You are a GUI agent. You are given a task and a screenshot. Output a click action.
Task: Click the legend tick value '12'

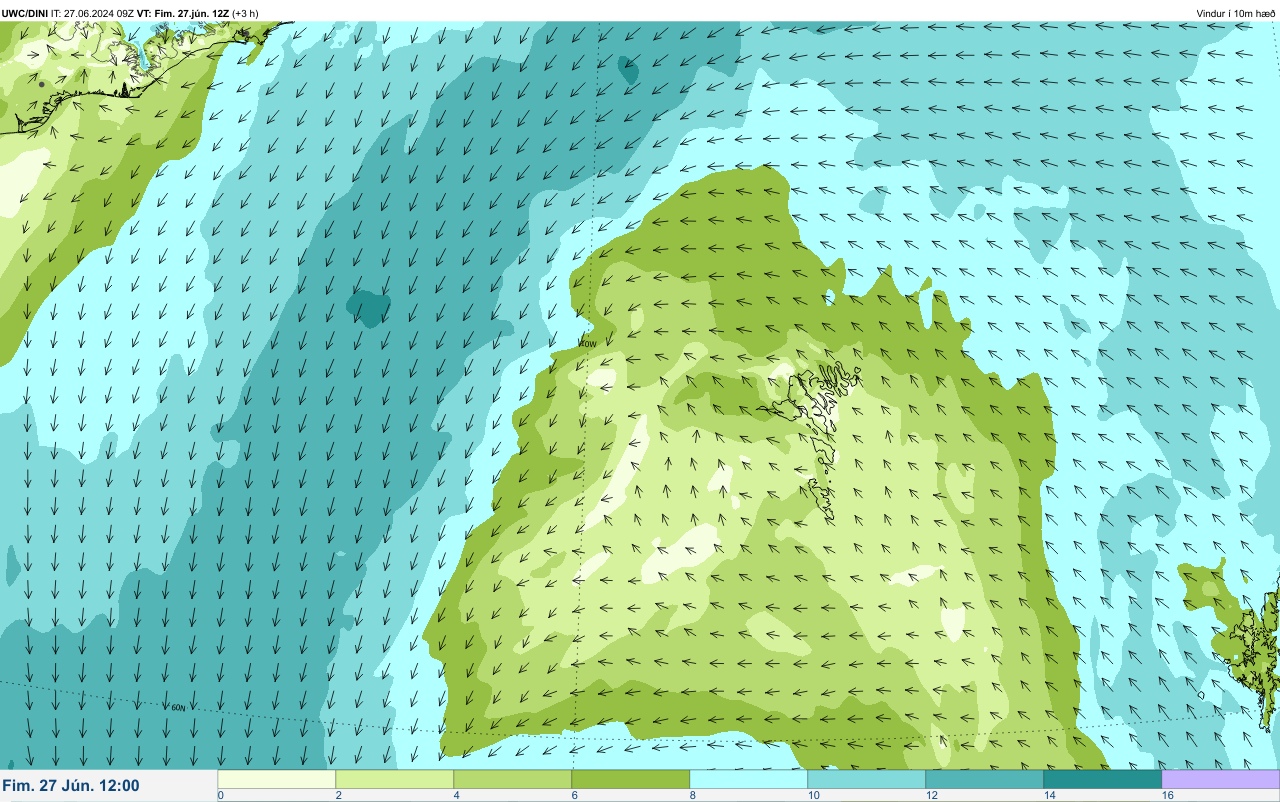[931, 795]
